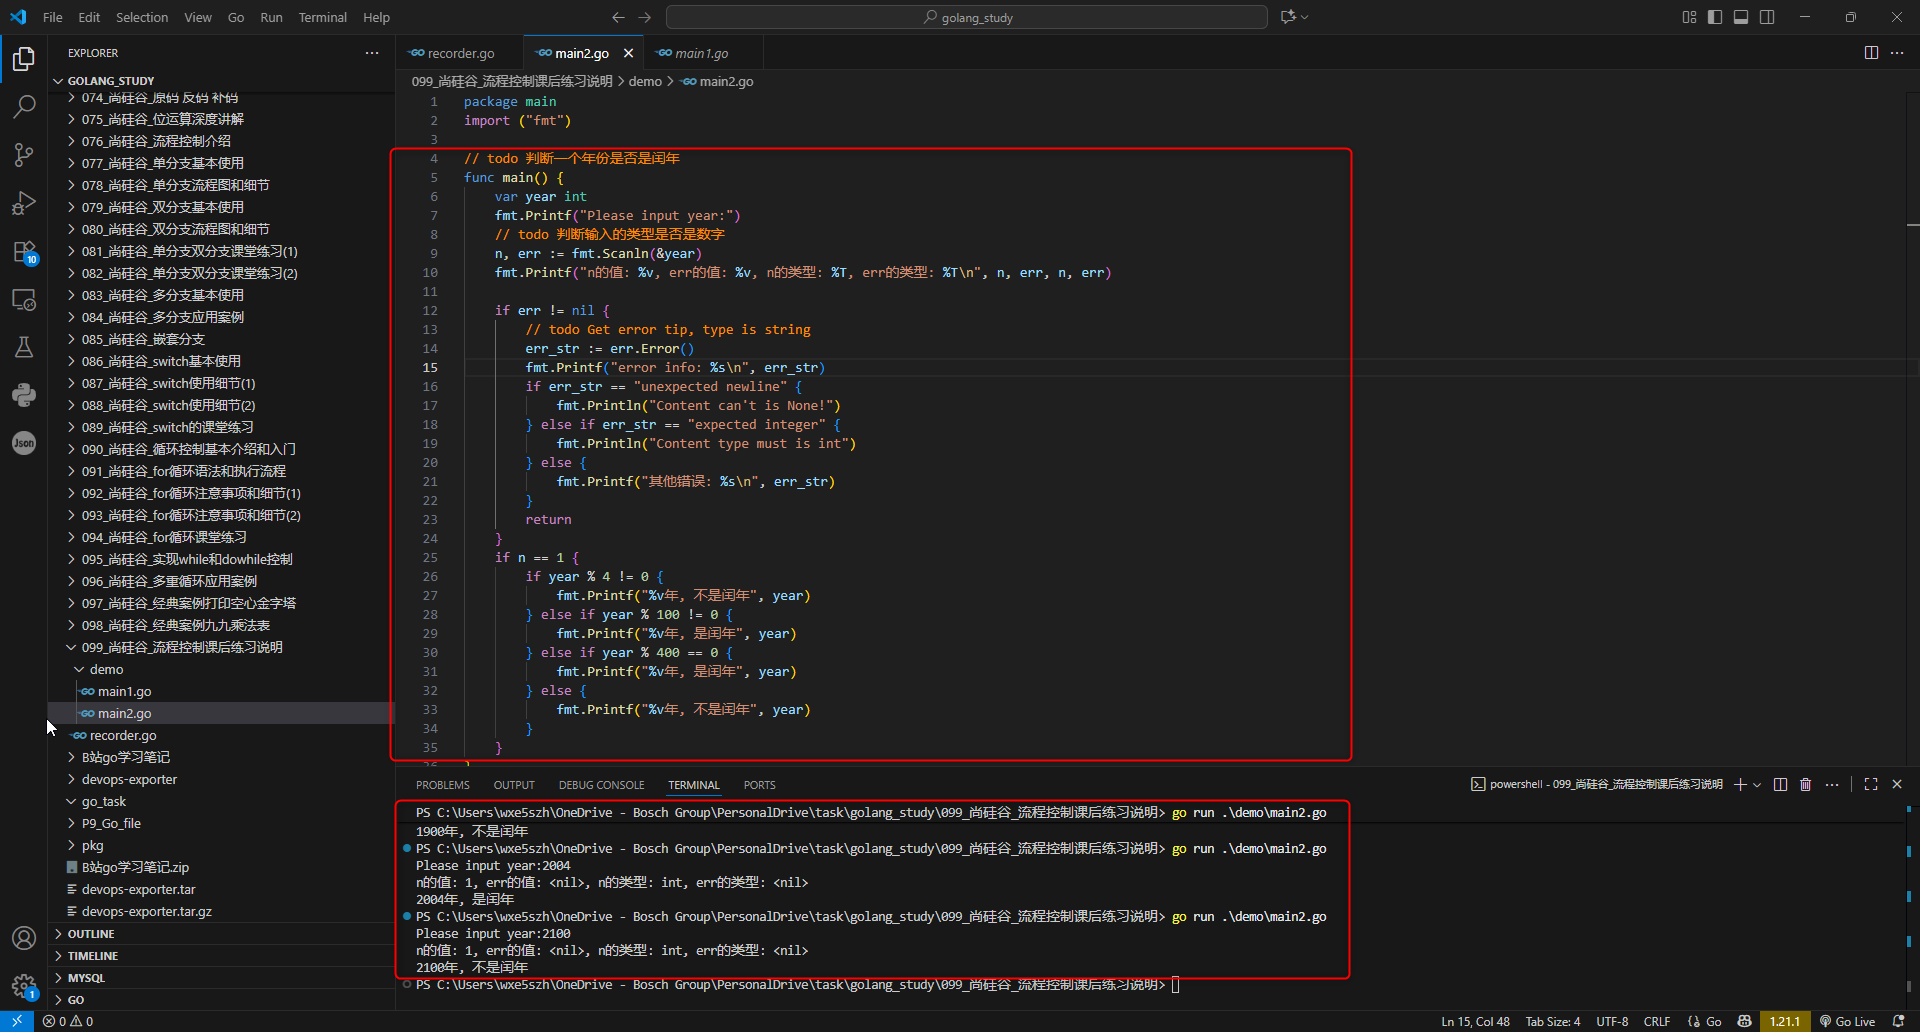Screen dimensions: 1920x1032
Task: Open the Python activity bar view
Action: [x=24, y=395]
